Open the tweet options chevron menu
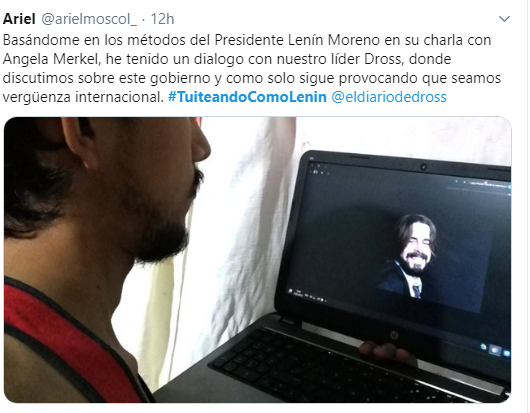Screen dimensions: 530x413 pos(504,19)
